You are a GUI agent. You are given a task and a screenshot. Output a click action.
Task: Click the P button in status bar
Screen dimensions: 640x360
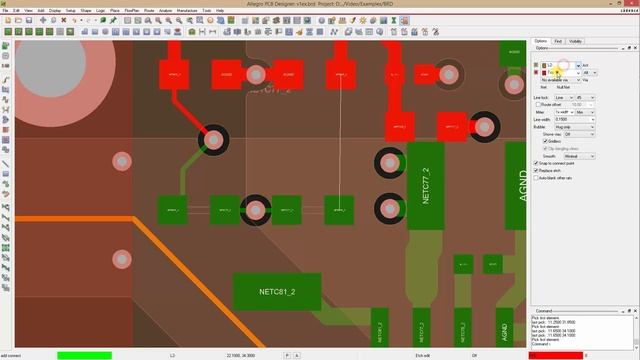pos(287,356)
